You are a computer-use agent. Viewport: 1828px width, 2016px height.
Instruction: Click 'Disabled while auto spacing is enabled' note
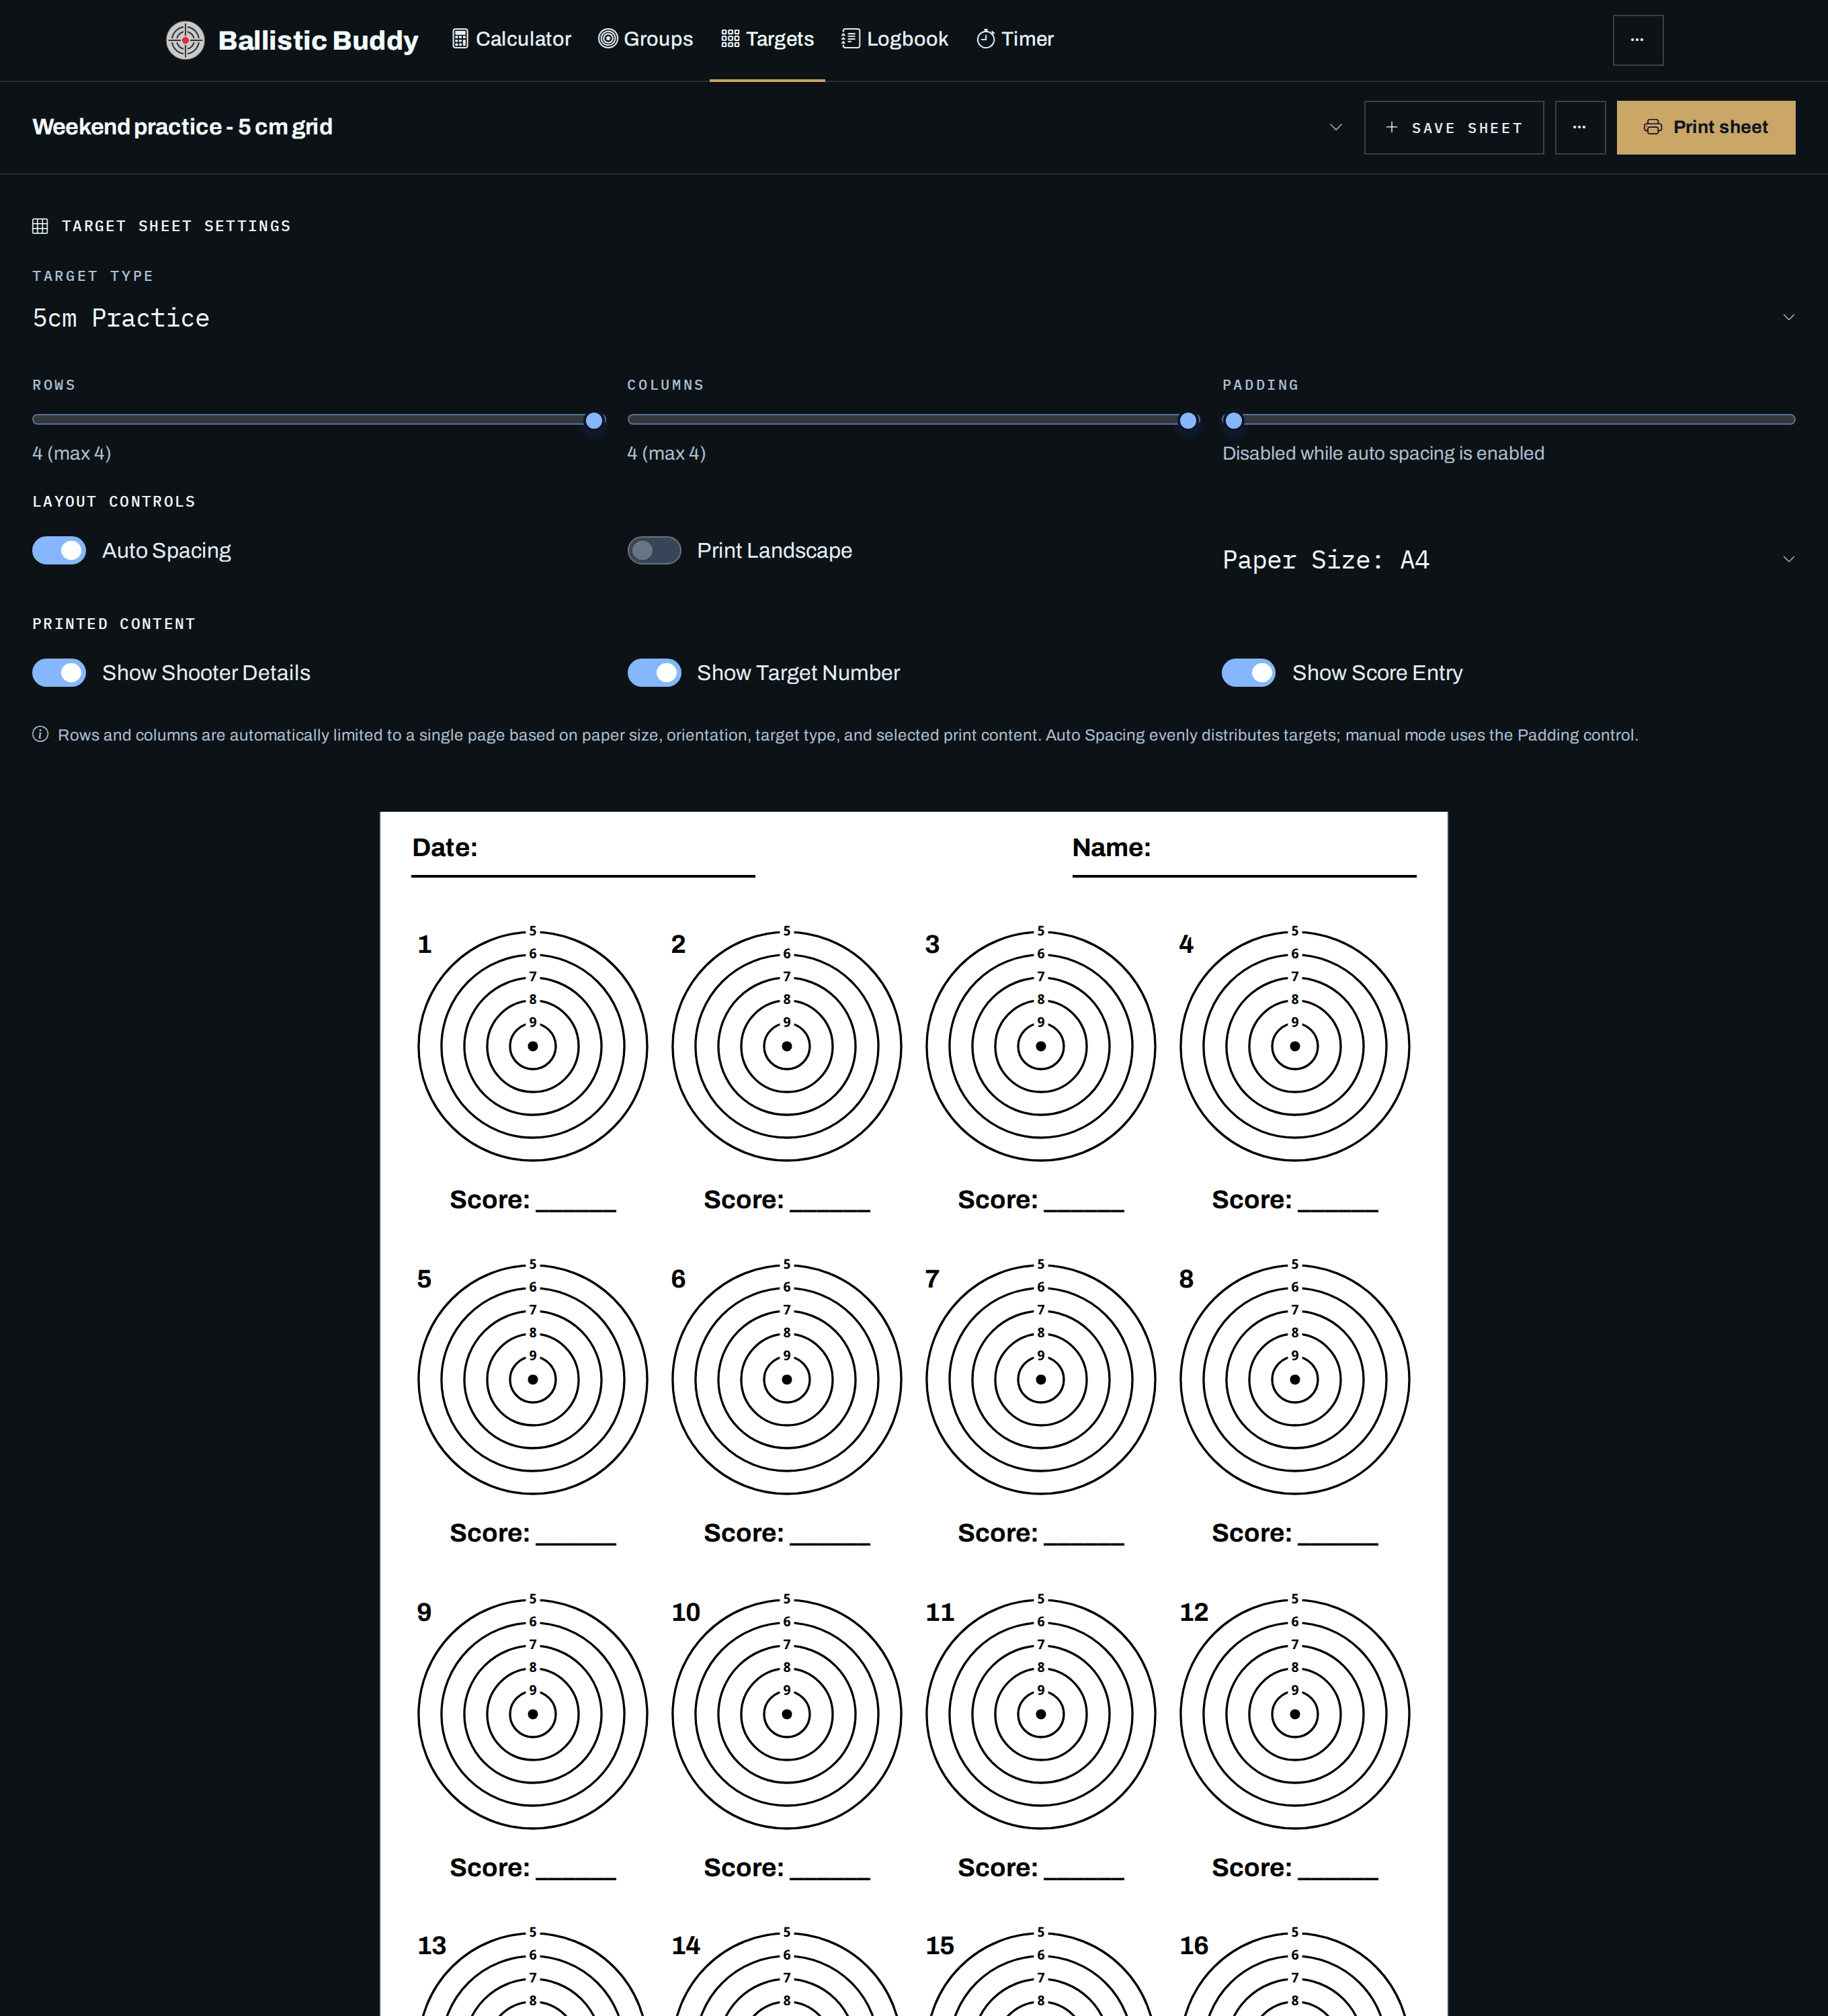(1383, 453)
